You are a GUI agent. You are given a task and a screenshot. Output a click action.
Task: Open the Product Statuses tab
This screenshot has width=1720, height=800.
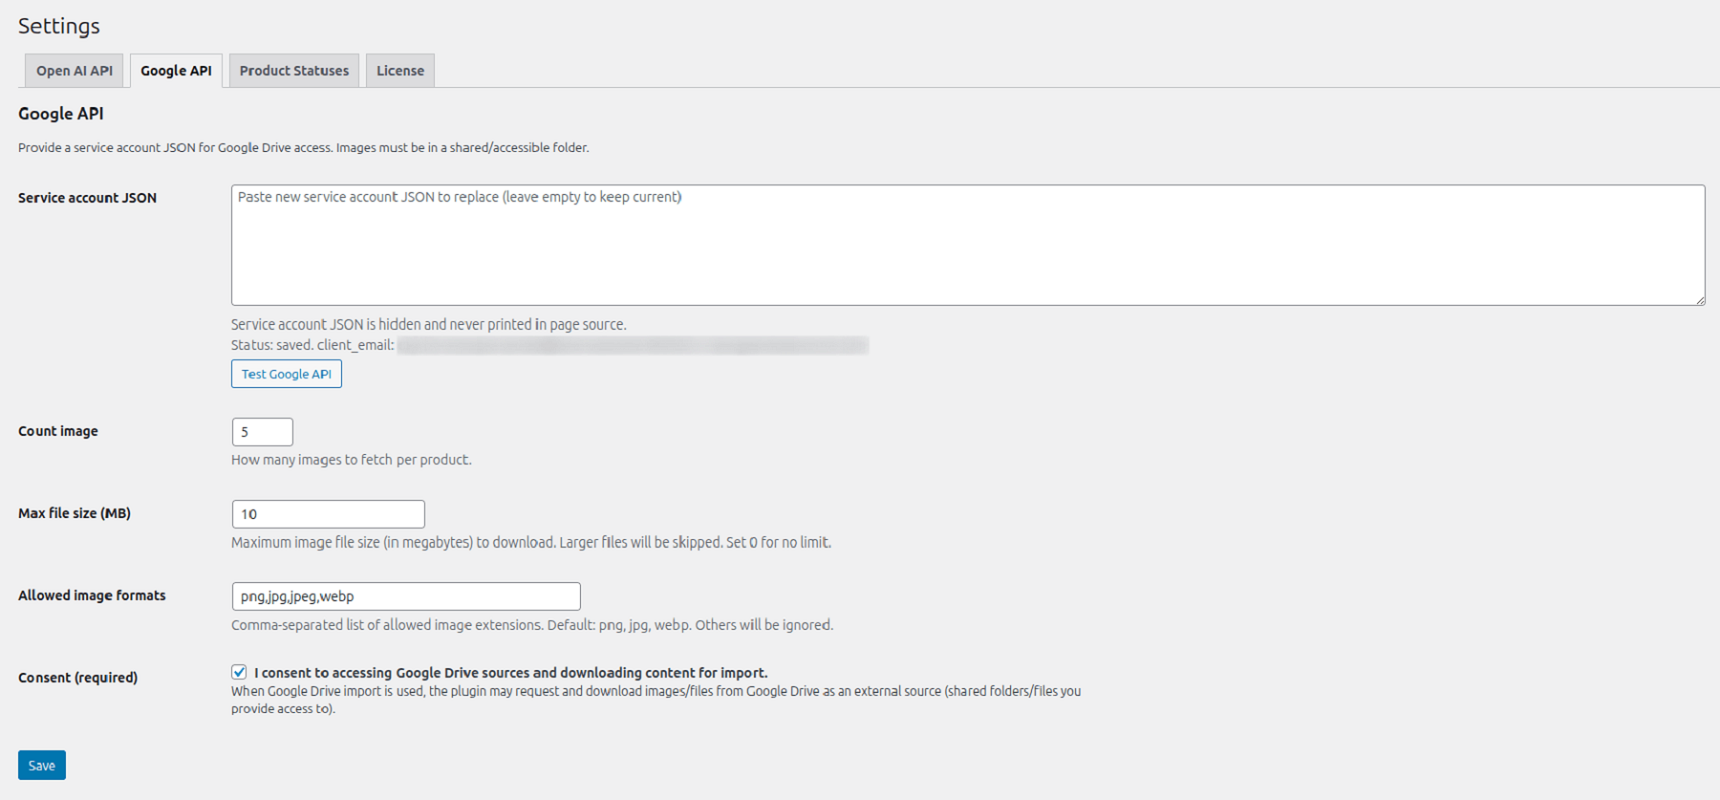pyautogui.click(x=294, y=71)
